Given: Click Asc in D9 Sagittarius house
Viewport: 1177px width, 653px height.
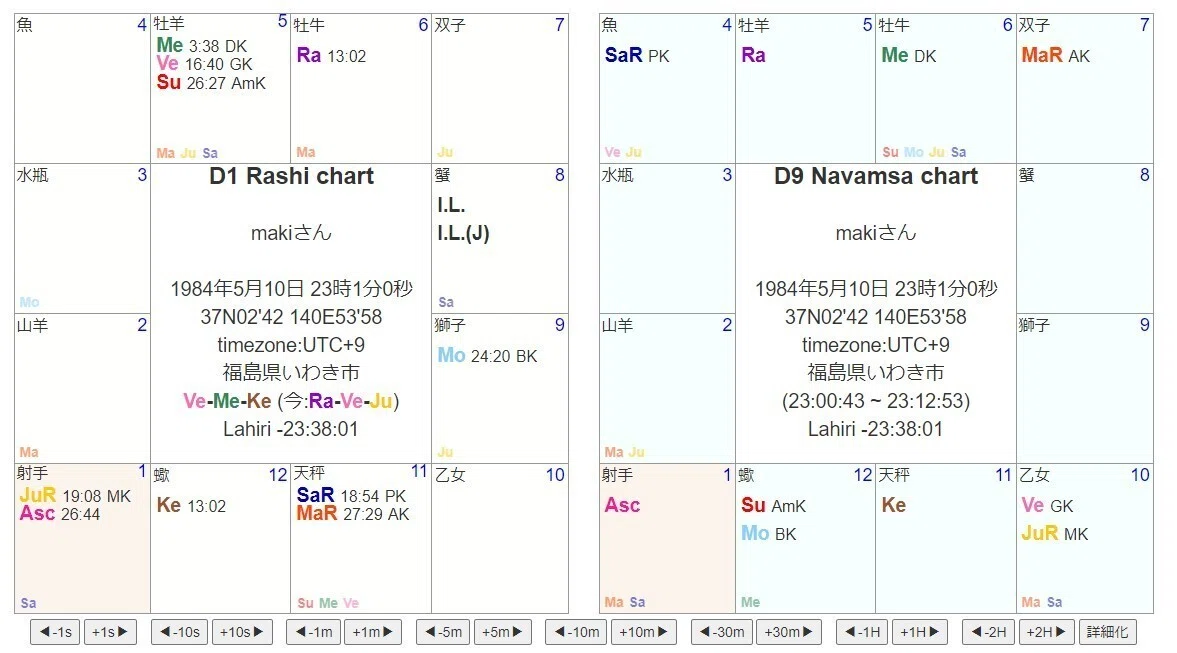Looking at the screenshot, I should pyautogui.click(x=622, y=505).
